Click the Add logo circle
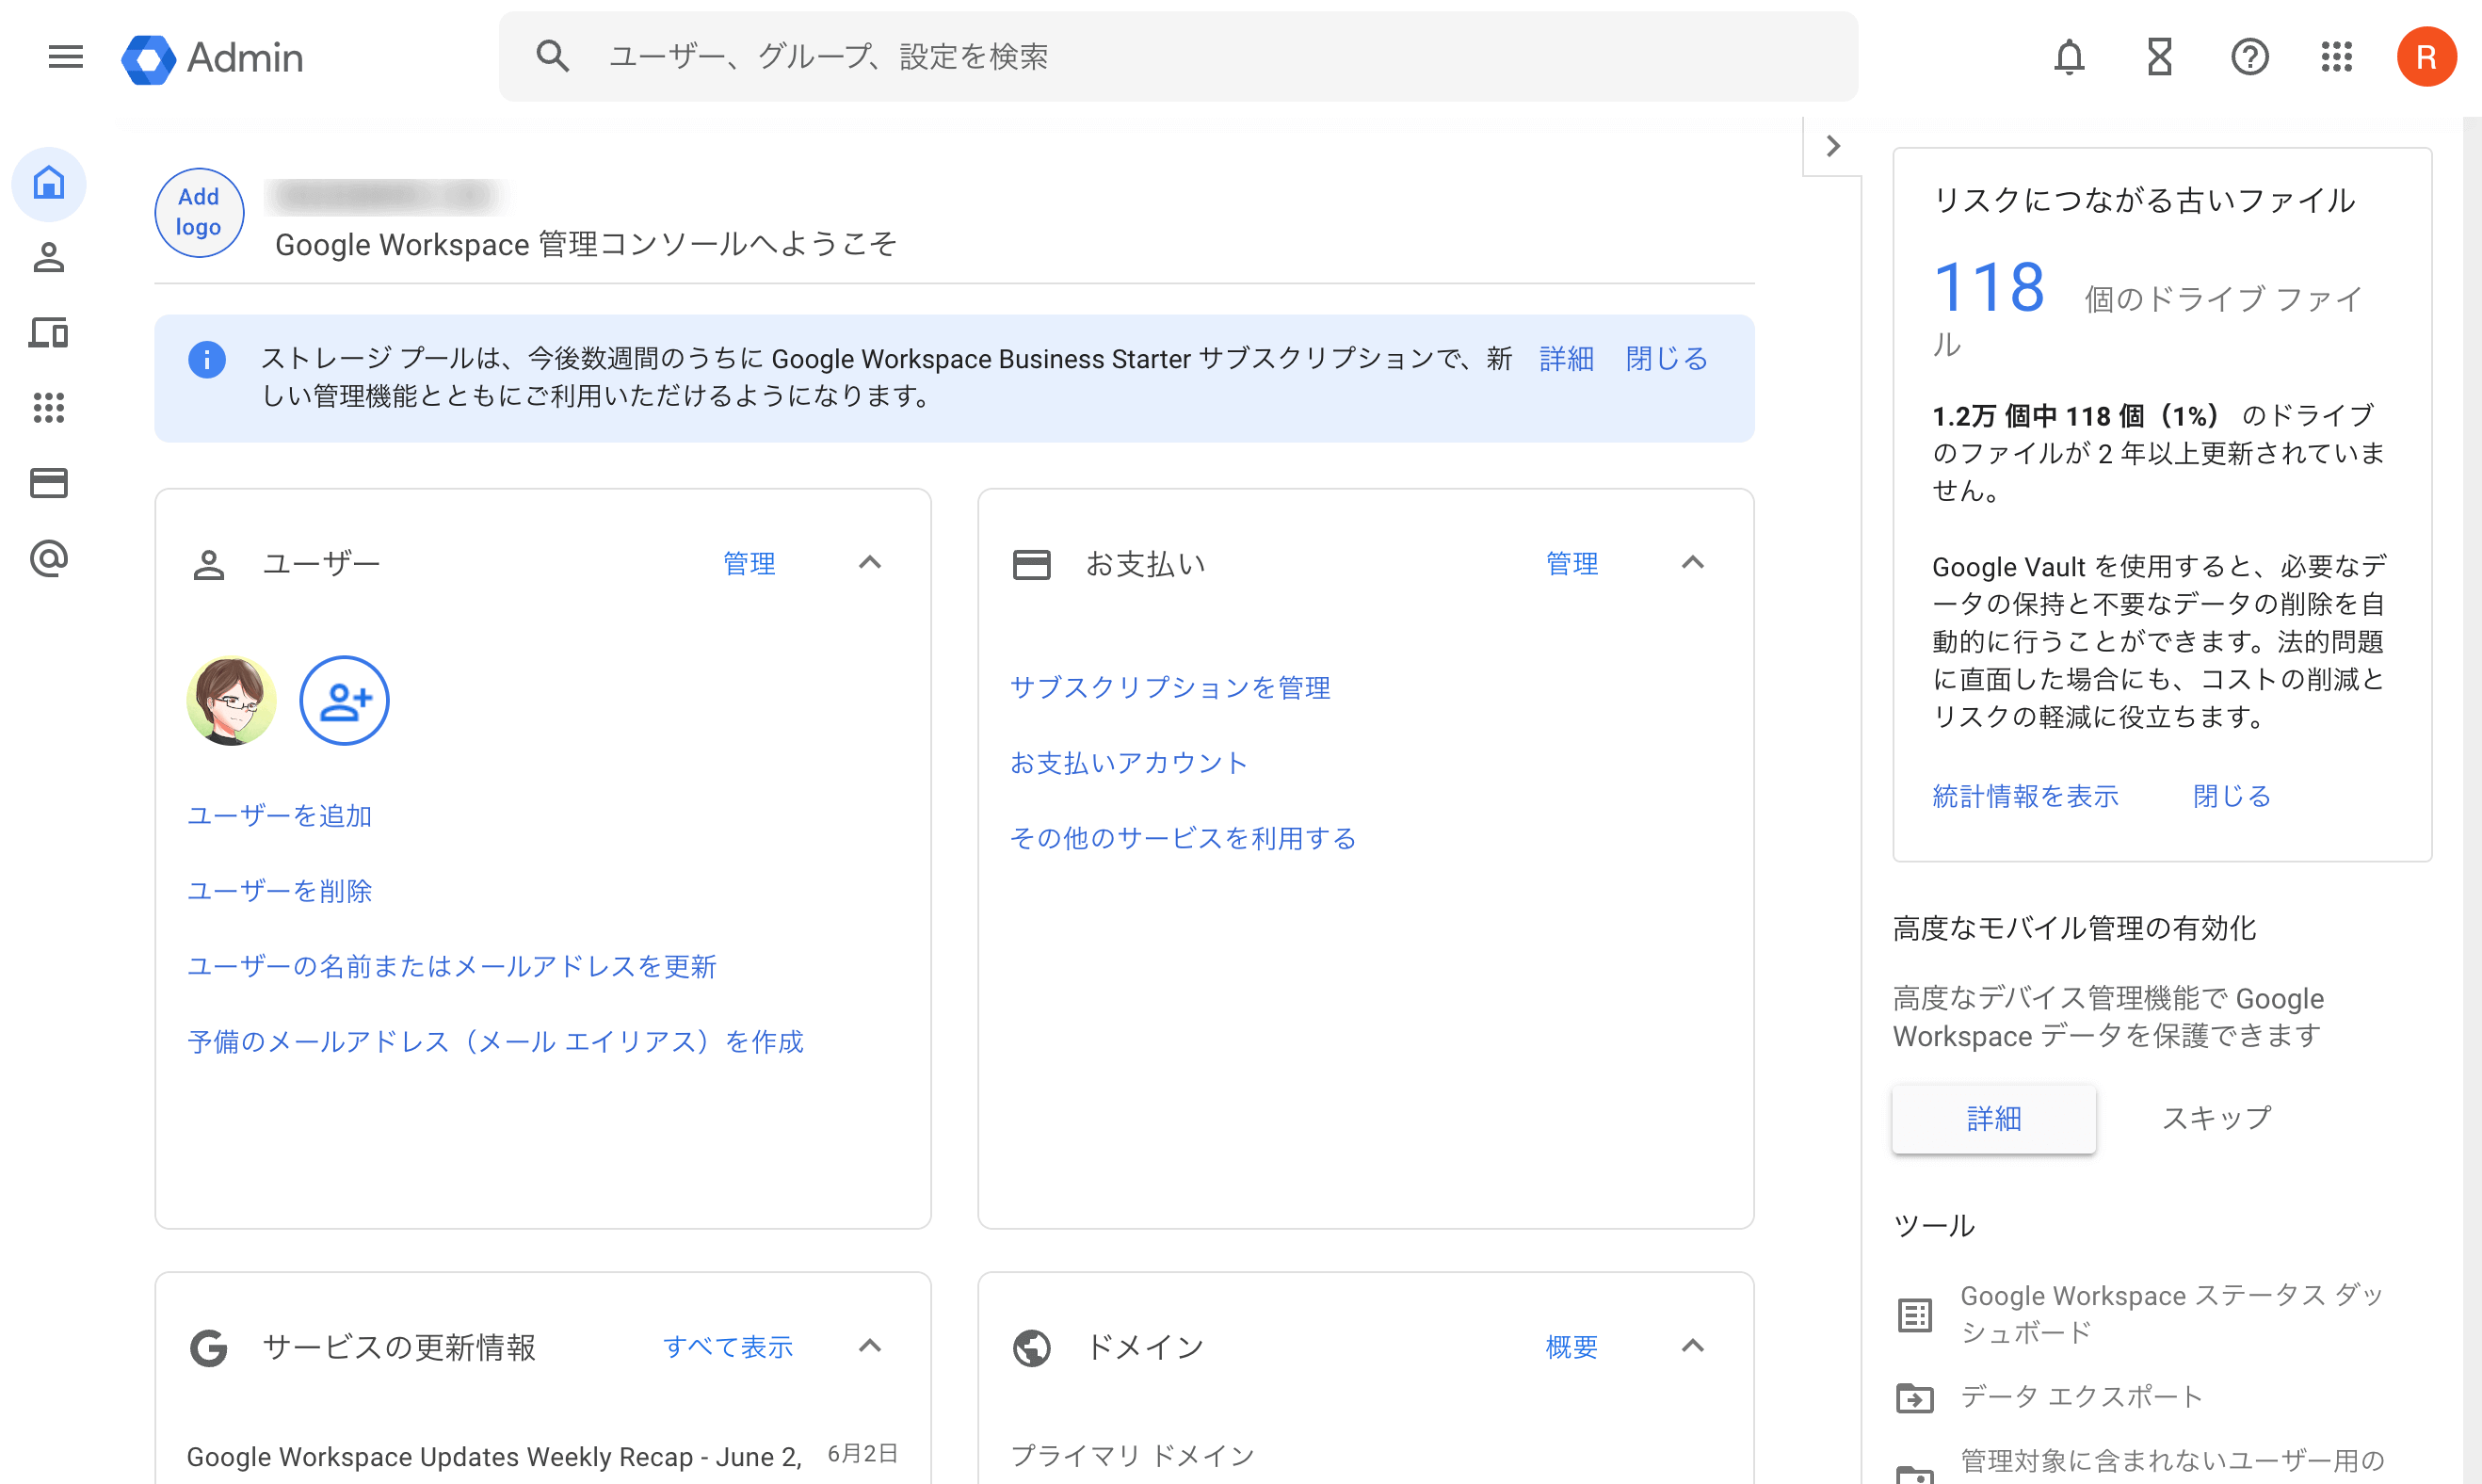 [199, 212]
